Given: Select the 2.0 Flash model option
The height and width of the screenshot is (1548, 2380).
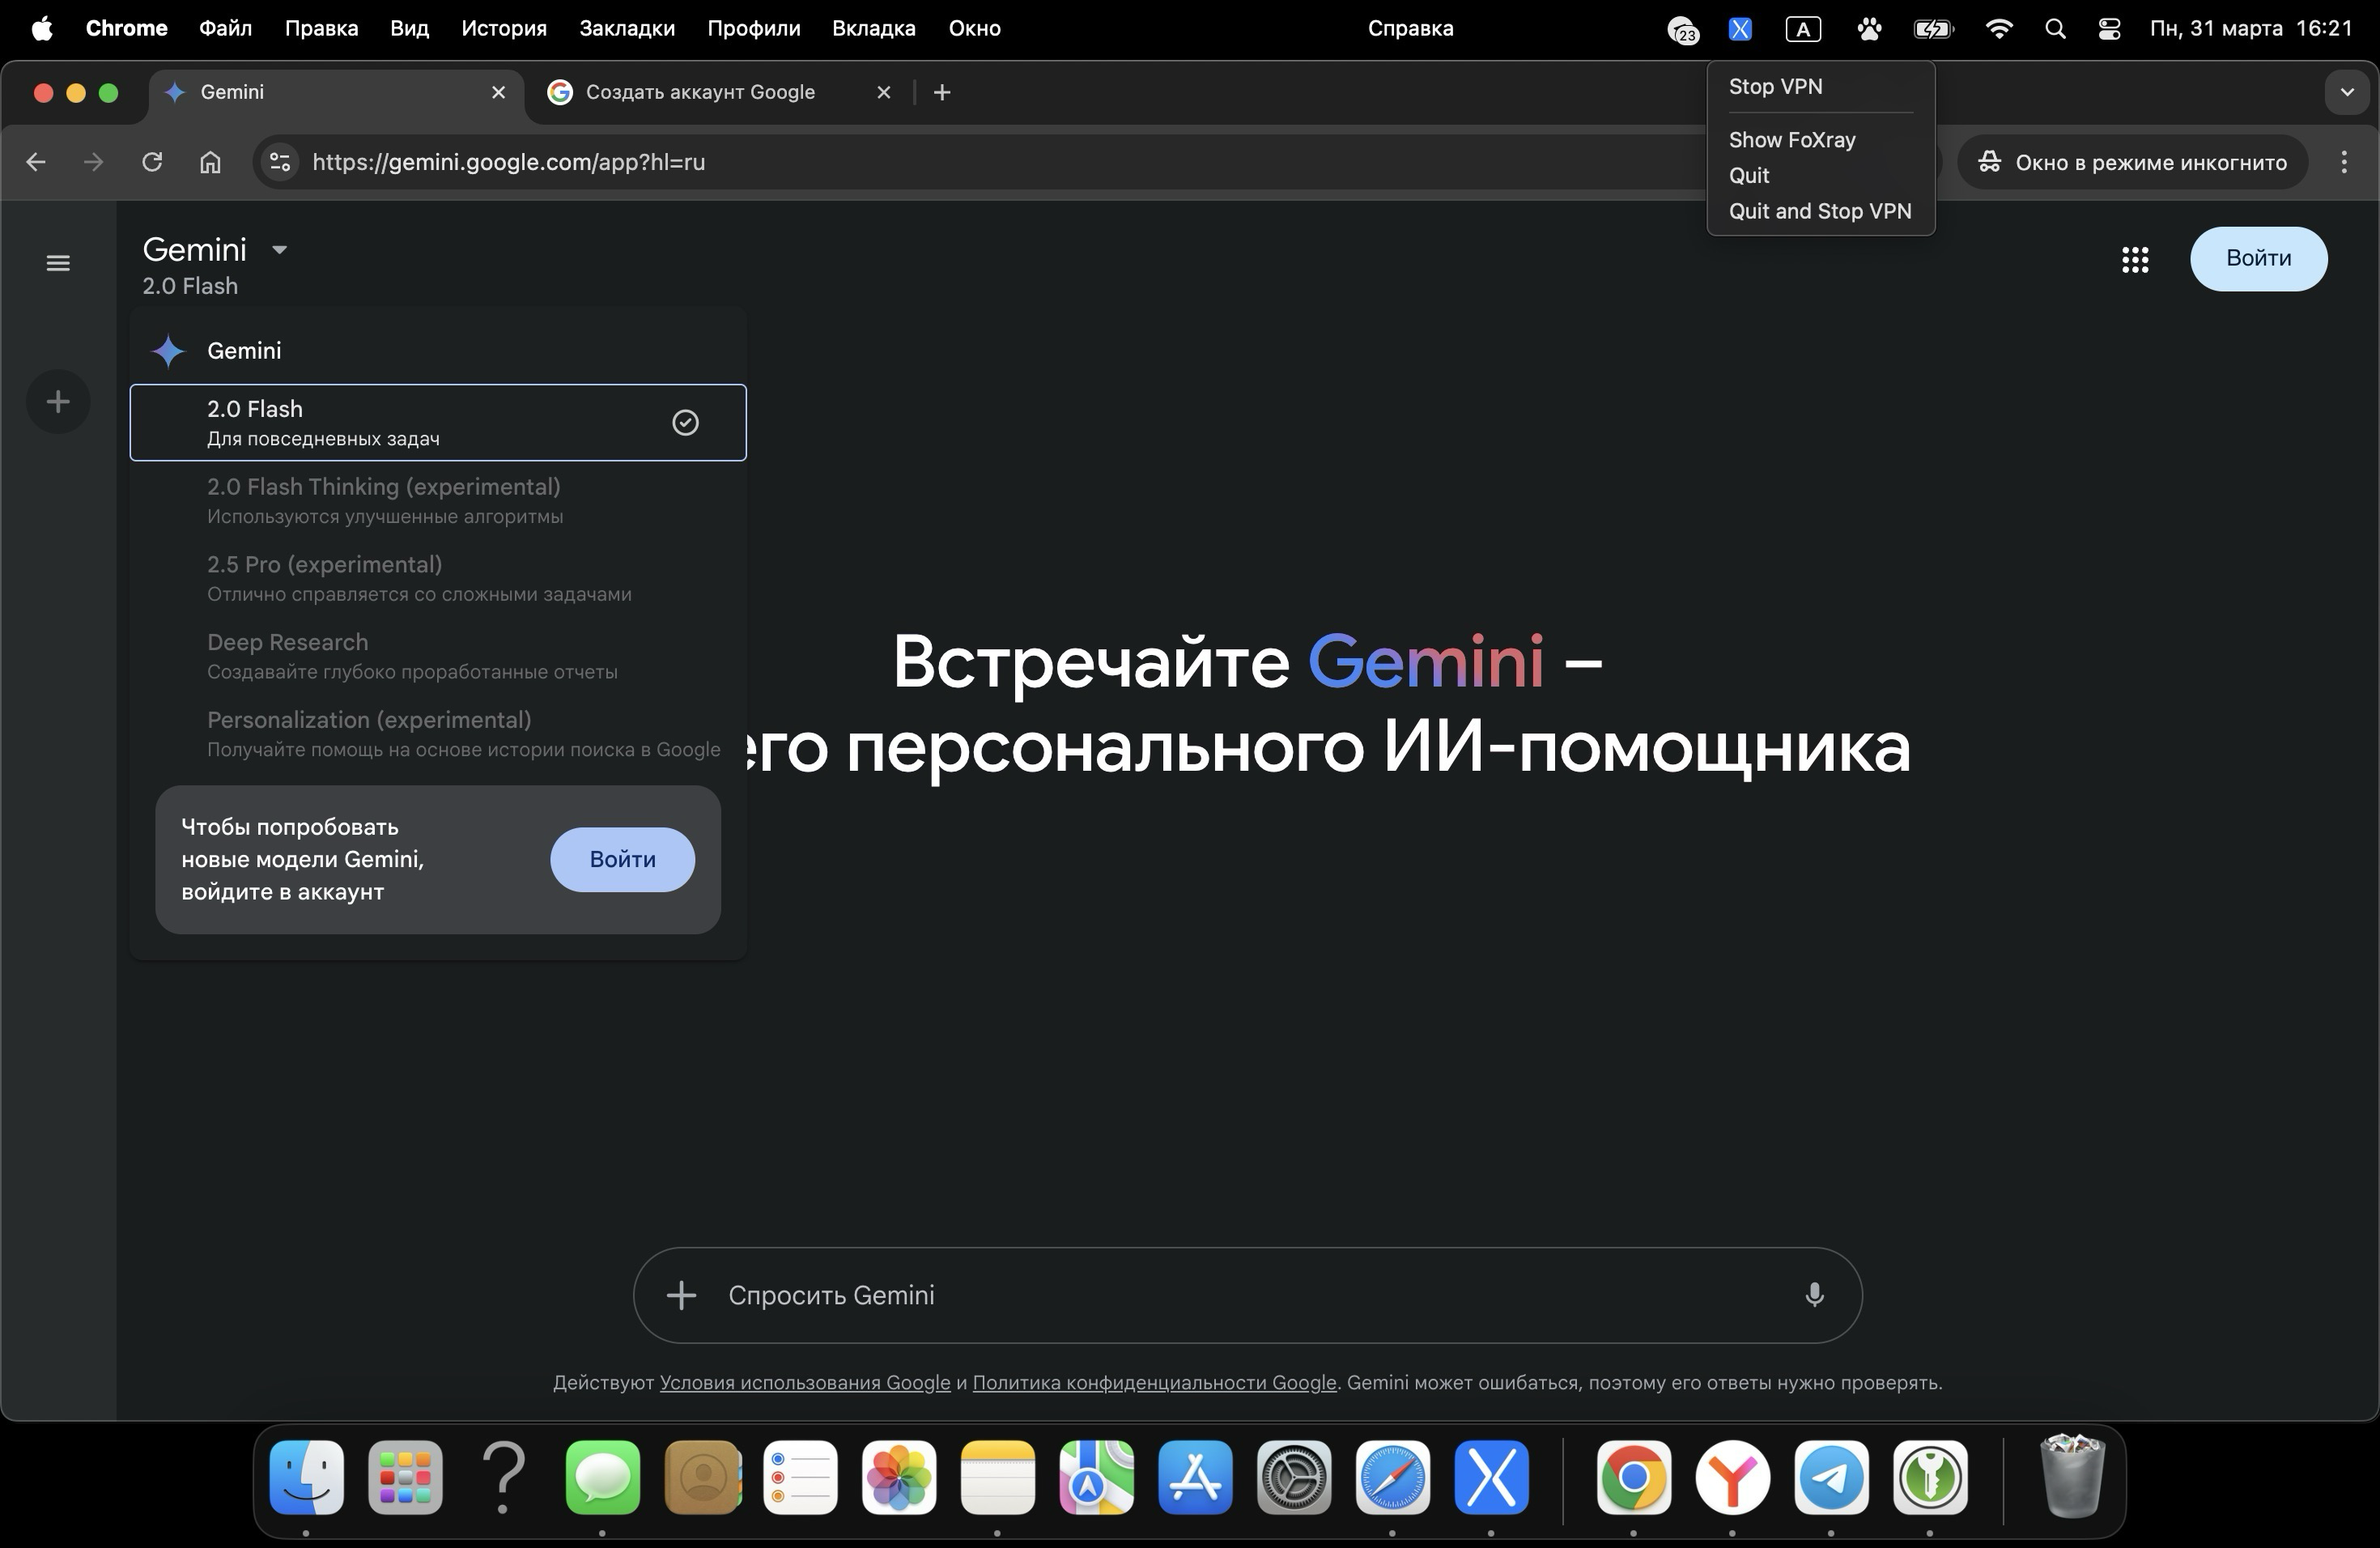Looking at the screenshot, I should [x=437, y=423].
